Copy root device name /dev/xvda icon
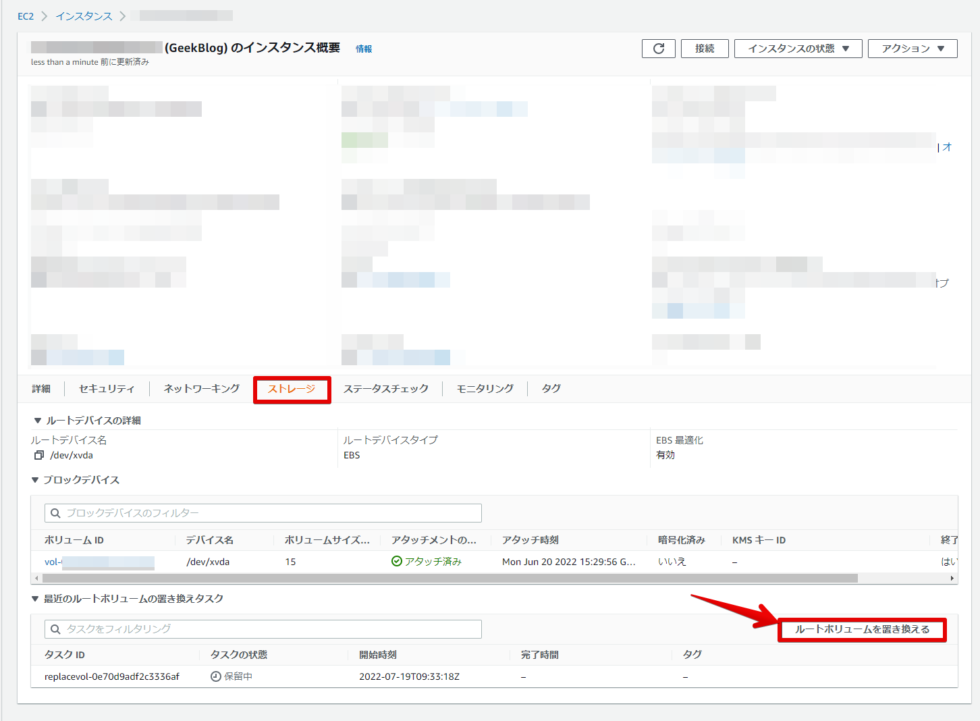The width and height of the screenshot is (980, 721). tap(39, 455)
